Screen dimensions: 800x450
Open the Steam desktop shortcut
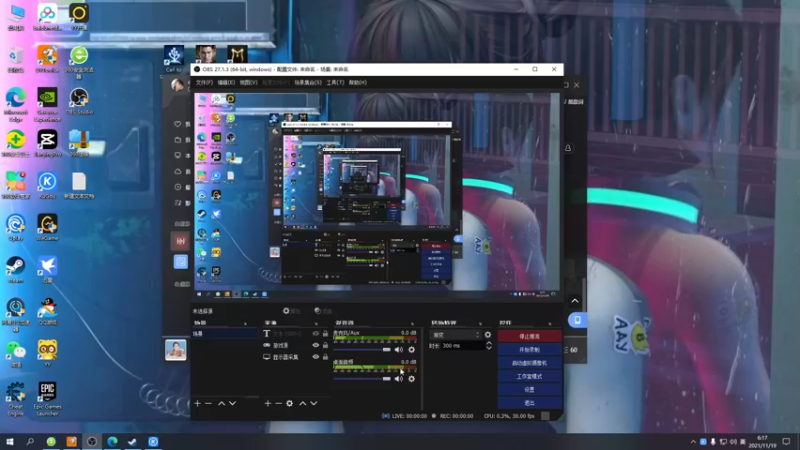[15, 269]
